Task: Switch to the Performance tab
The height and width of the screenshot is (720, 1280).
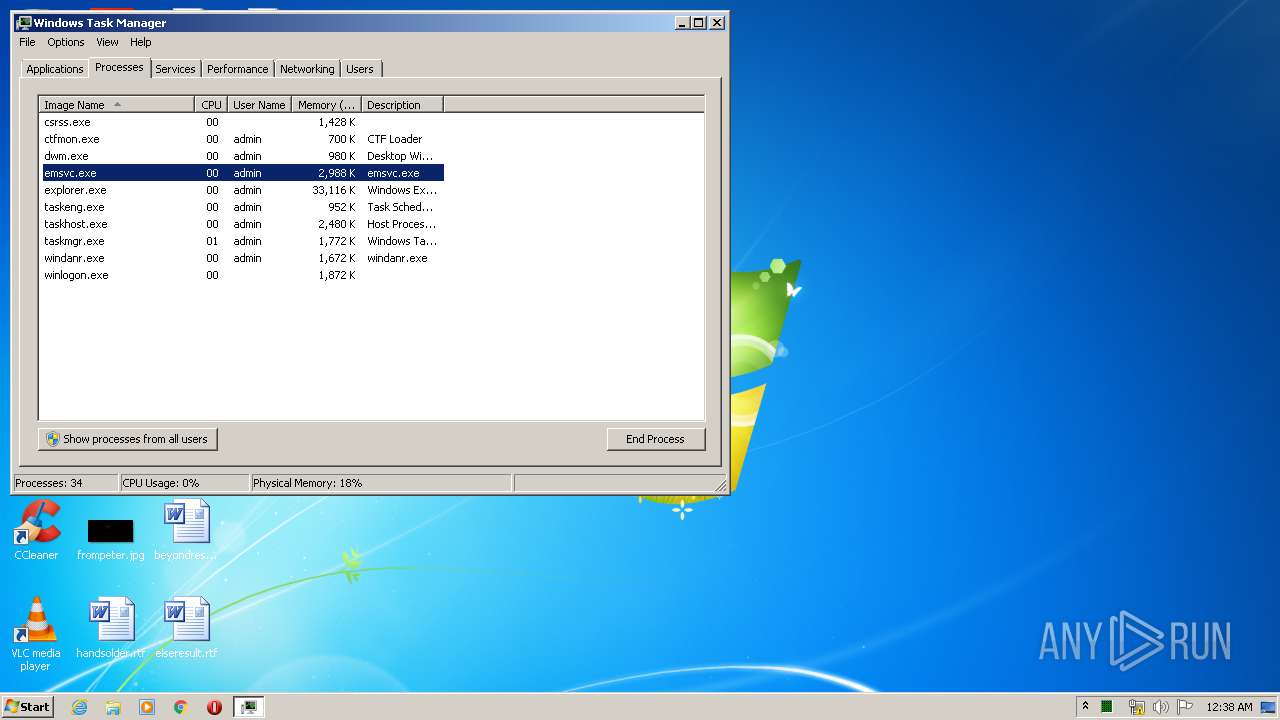Action: click(x=237, y=69)
